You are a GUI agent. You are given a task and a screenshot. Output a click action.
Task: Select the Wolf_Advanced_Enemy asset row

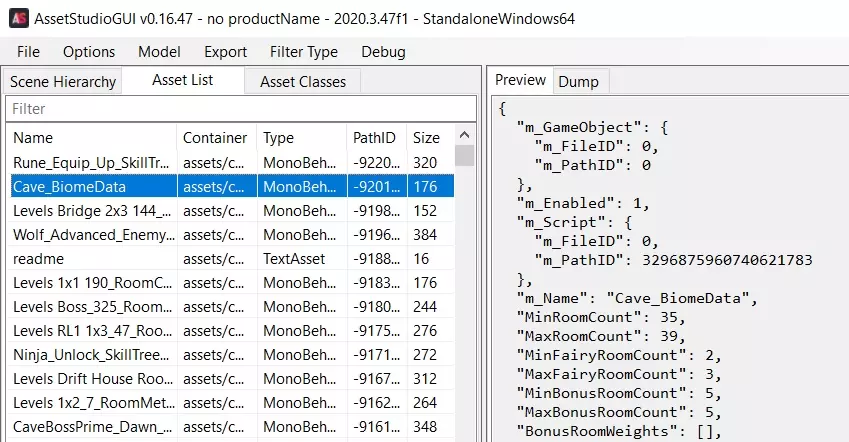click(90, 235)
